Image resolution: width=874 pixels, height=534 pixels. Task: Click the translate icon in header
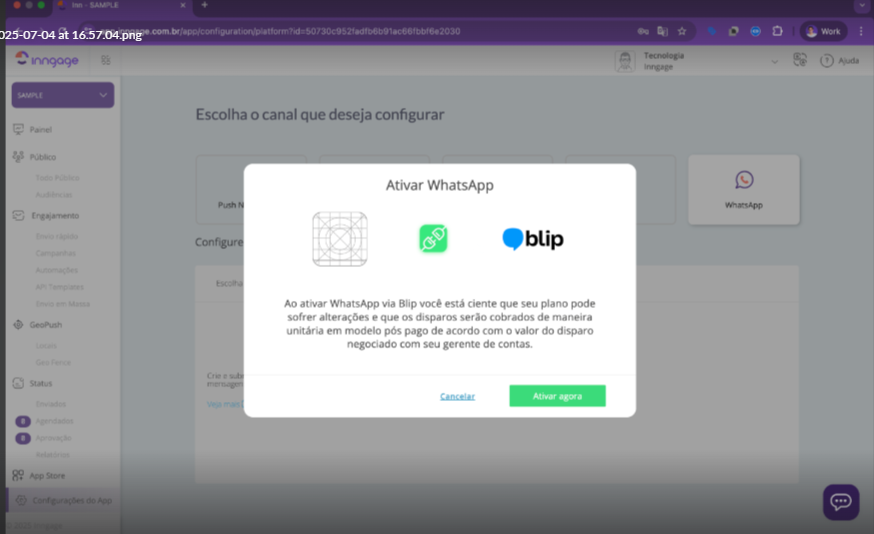[800, 60]
